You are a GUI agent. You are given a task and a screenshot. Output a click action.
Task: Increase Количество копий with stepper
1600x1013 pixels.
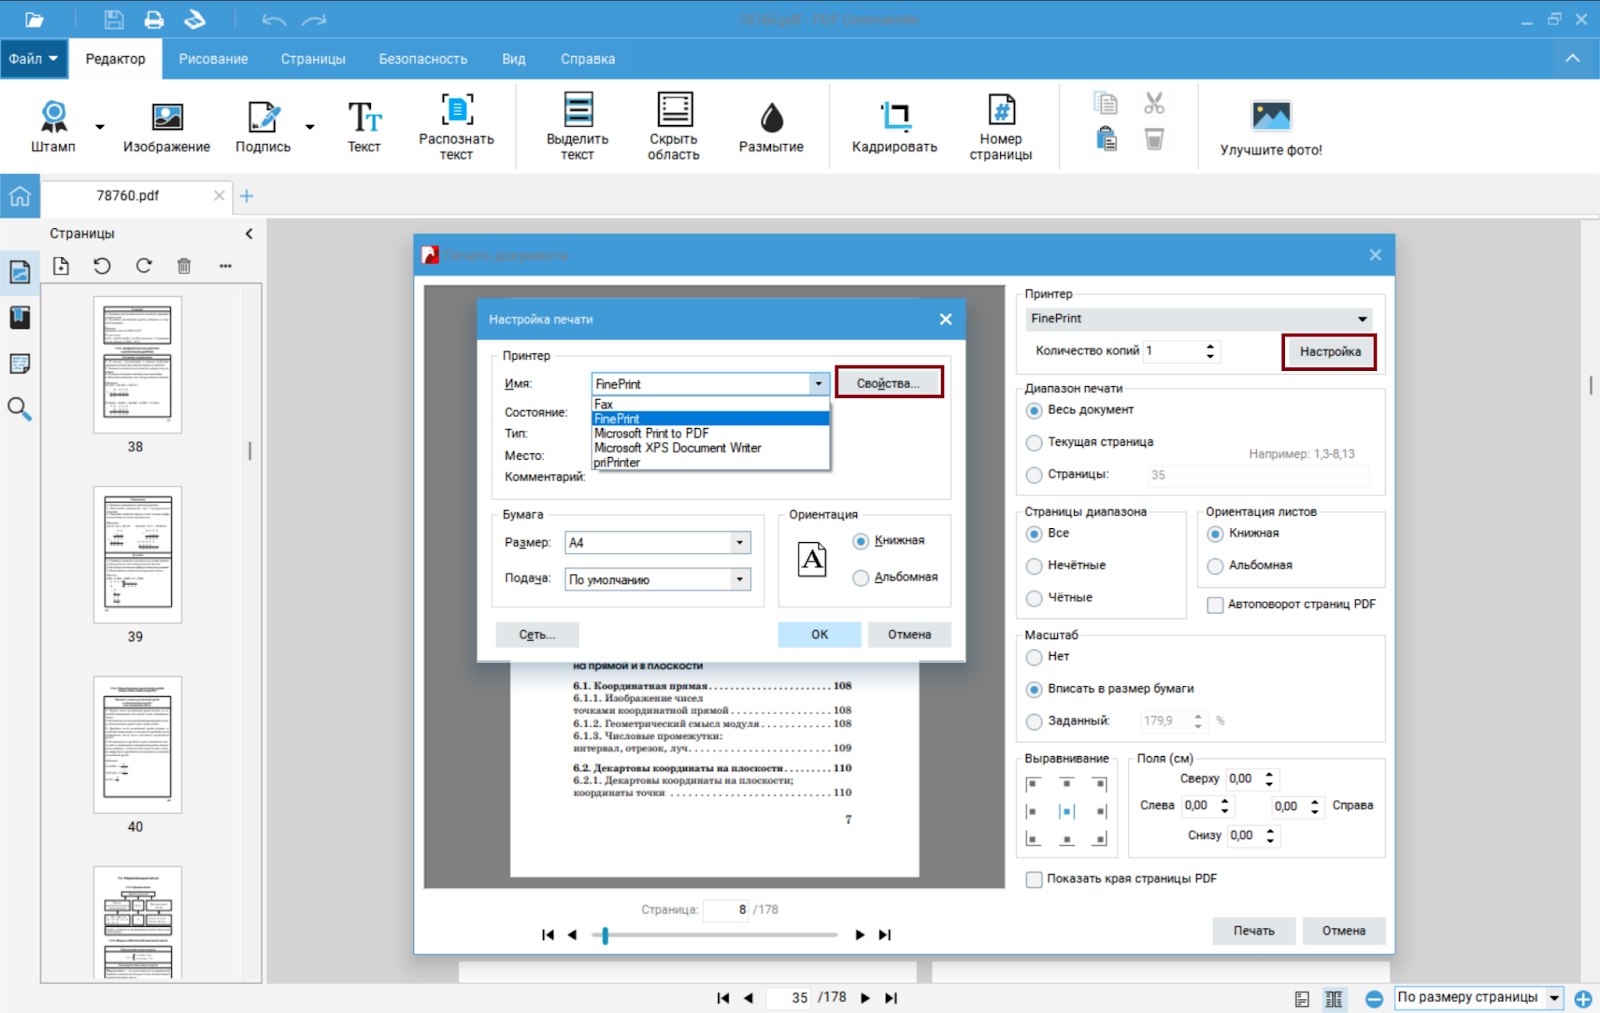[x=1210, y=347]
